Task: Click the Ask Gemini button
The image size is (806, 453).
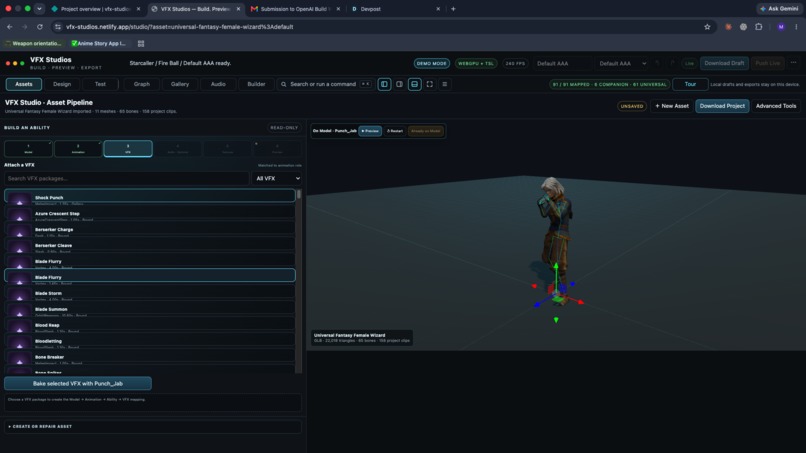Action: pyautogui.click(x=779, y=9)
